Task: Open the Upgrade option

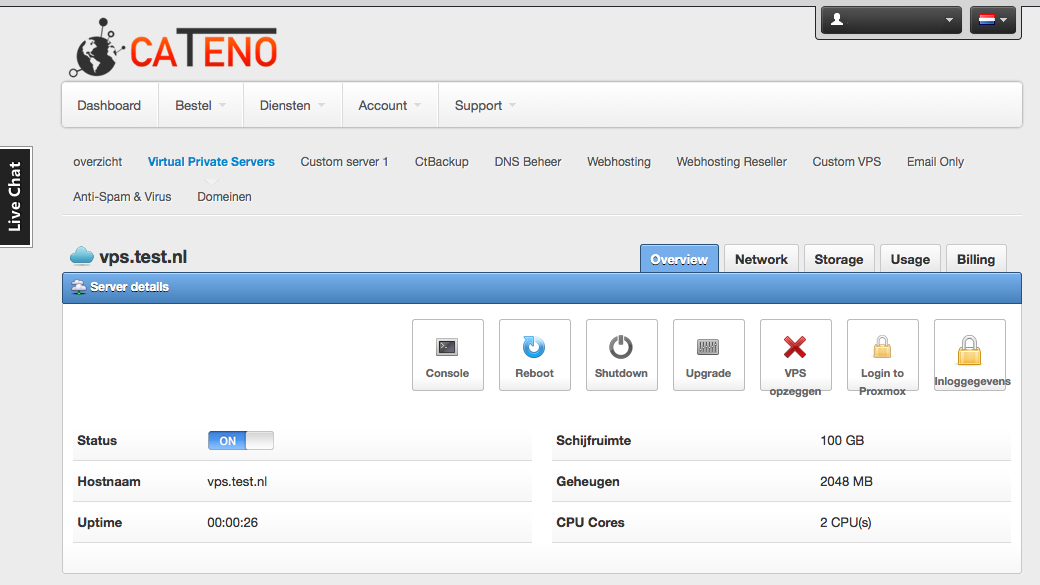Action: coord(708,355)
